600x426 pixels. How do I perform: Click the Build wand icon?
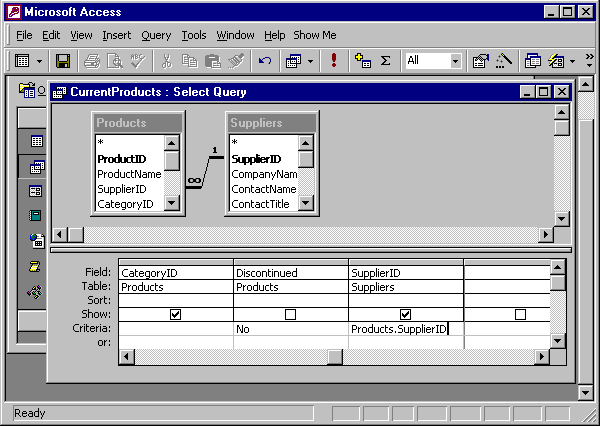(503, 61)
